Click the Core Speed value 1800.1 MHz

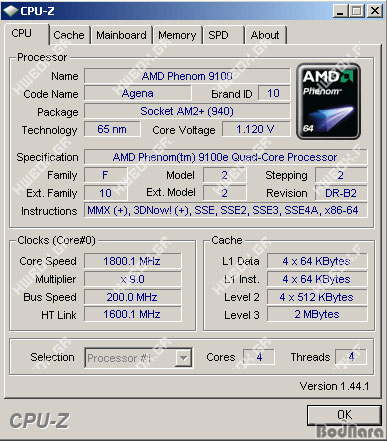point(132,261)
